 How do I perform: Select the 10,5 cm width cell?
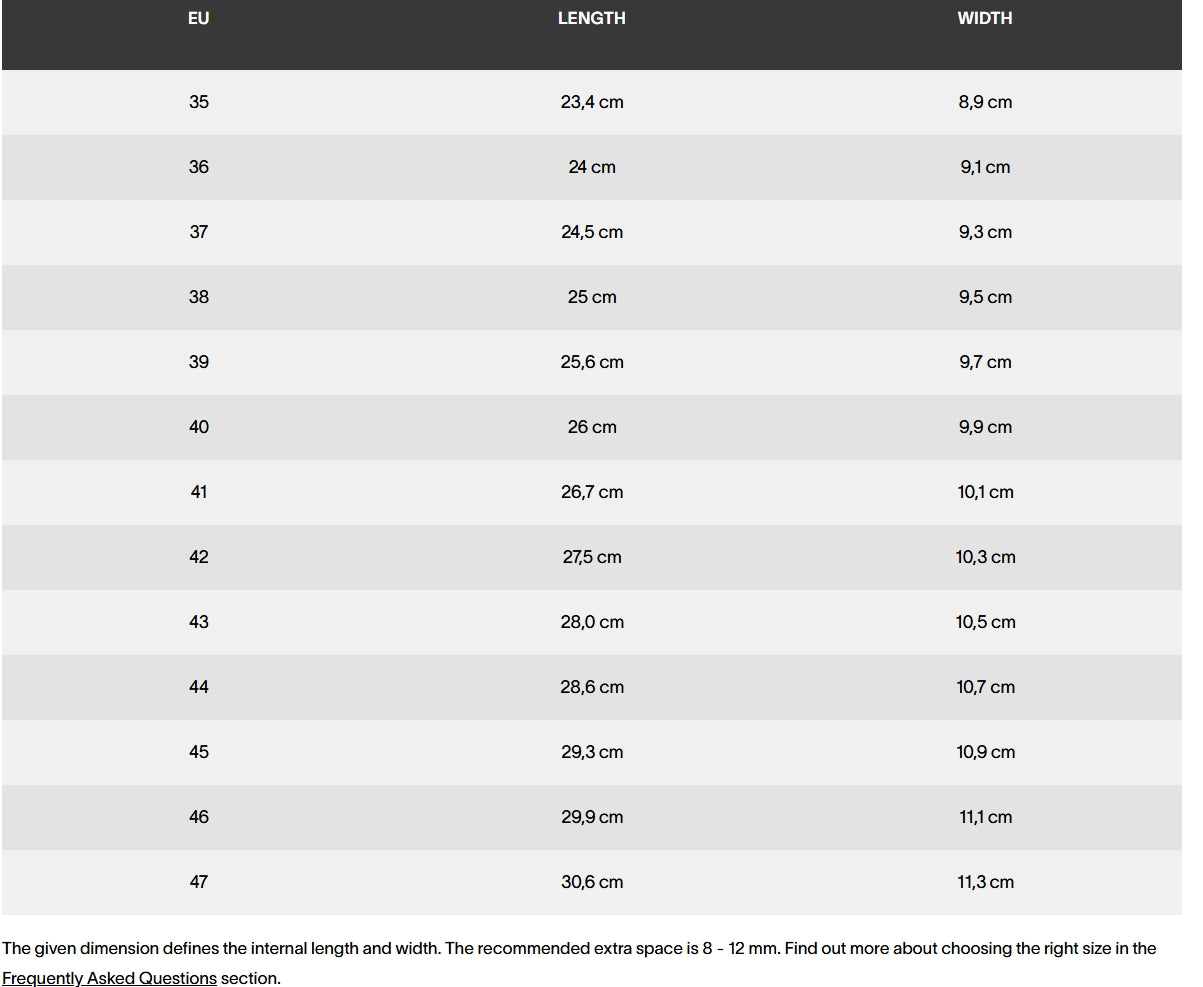coord(985,622)
